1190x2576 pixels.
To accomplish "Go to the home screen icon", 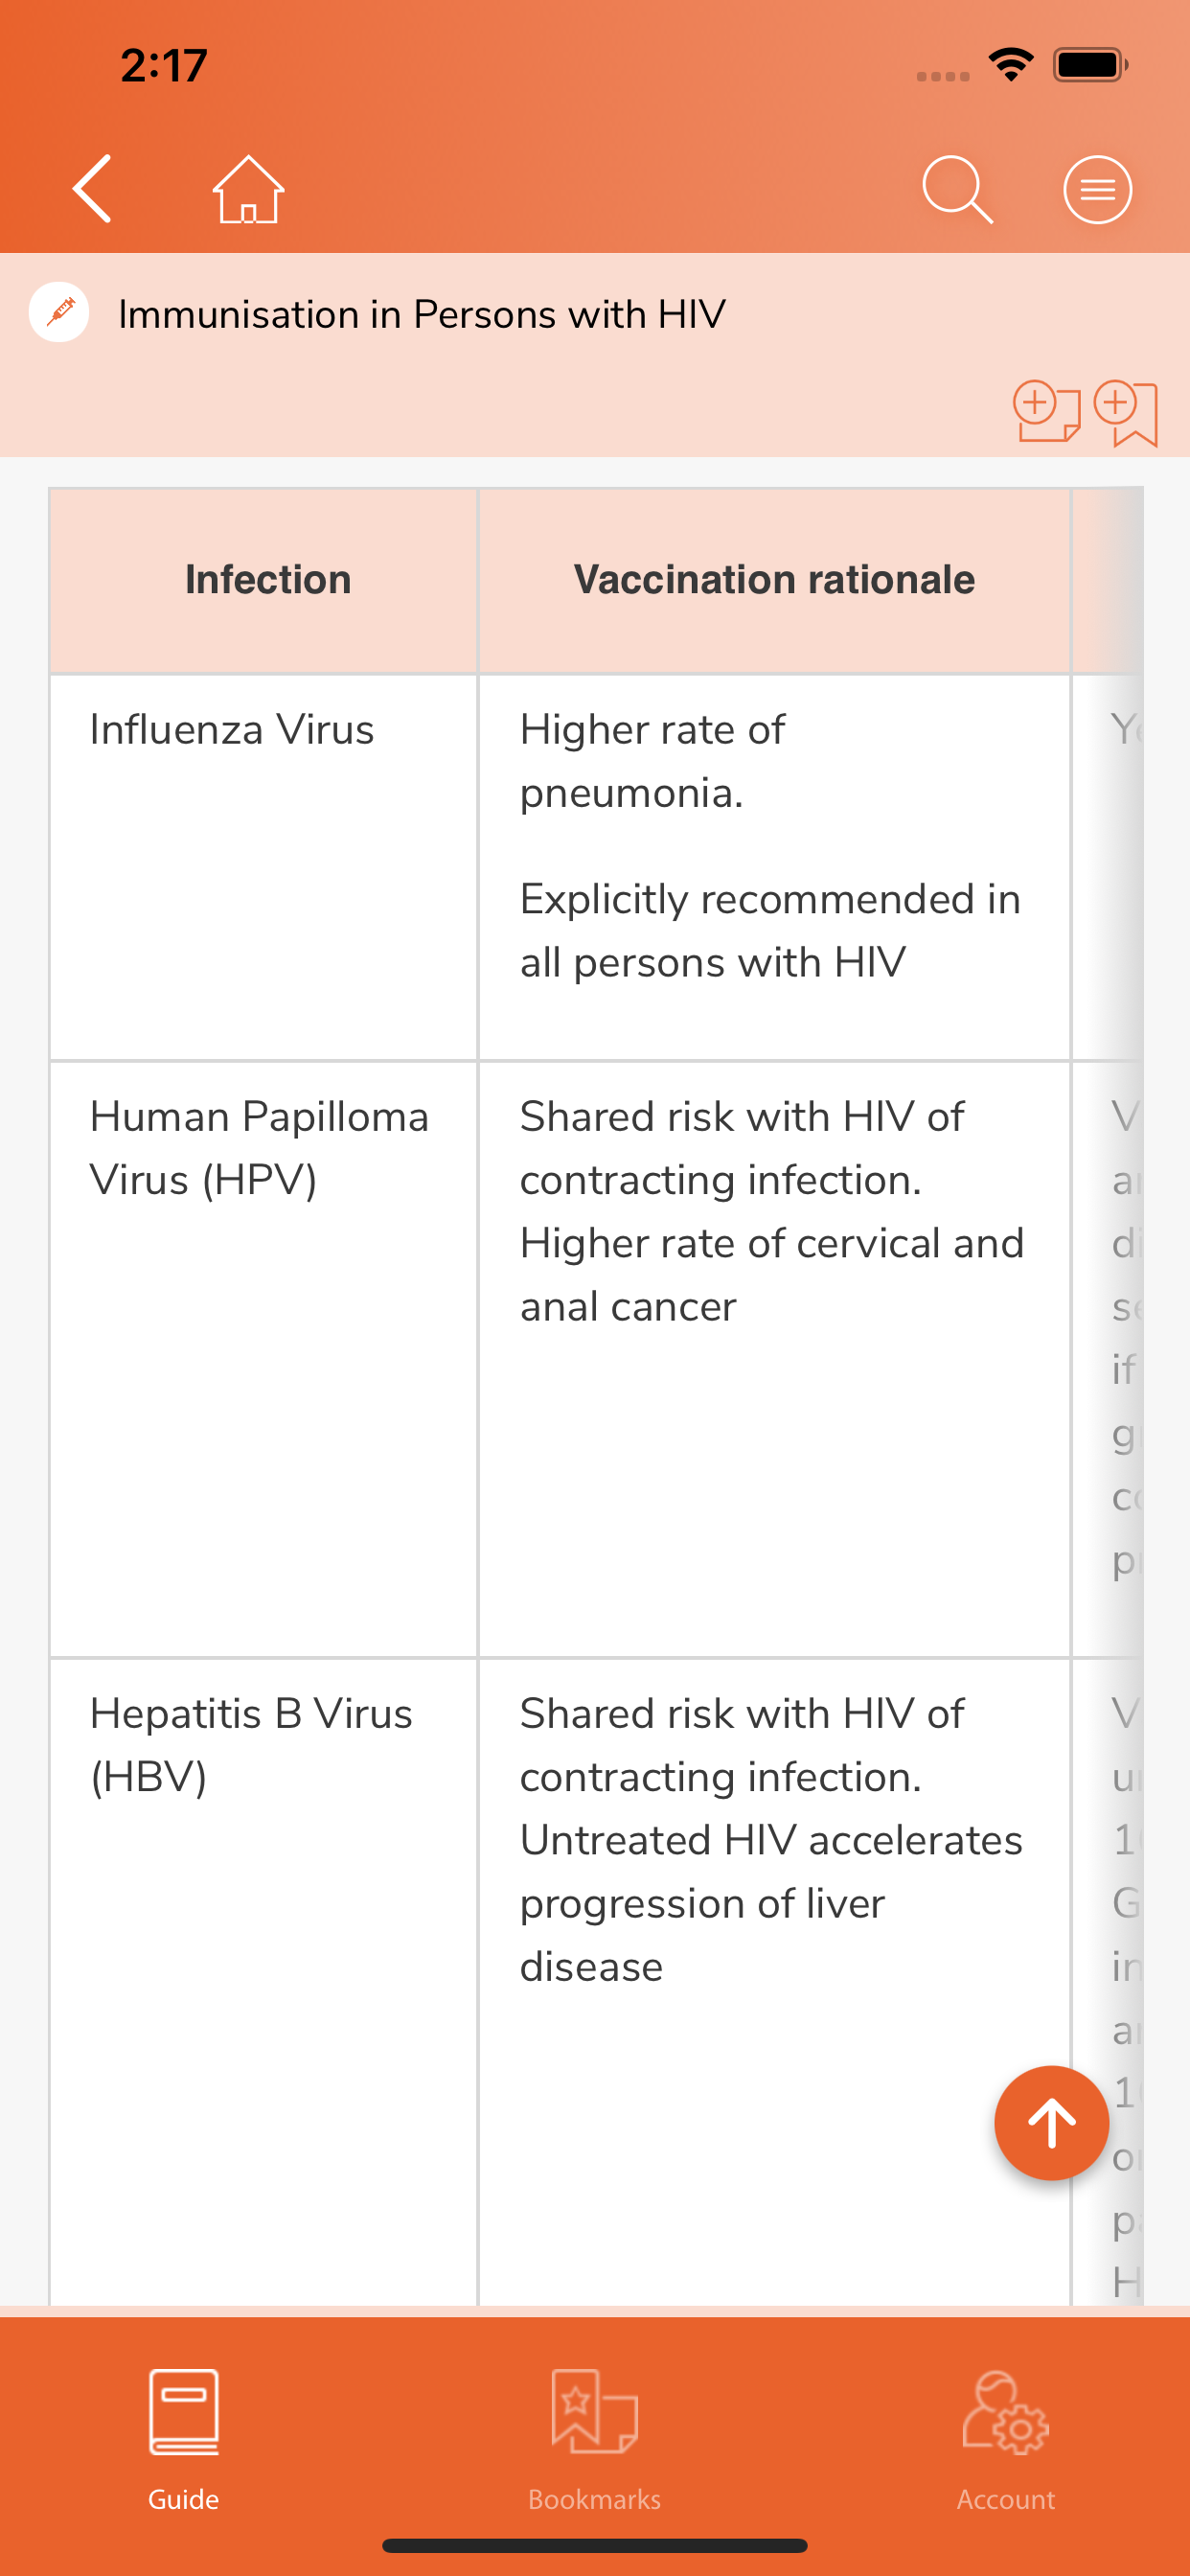I will tap(248, 189).
